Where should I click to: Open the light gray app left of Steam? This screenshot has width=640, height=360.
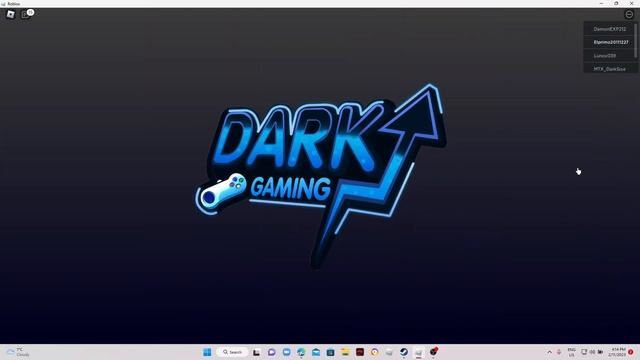(x=389, y=352)
